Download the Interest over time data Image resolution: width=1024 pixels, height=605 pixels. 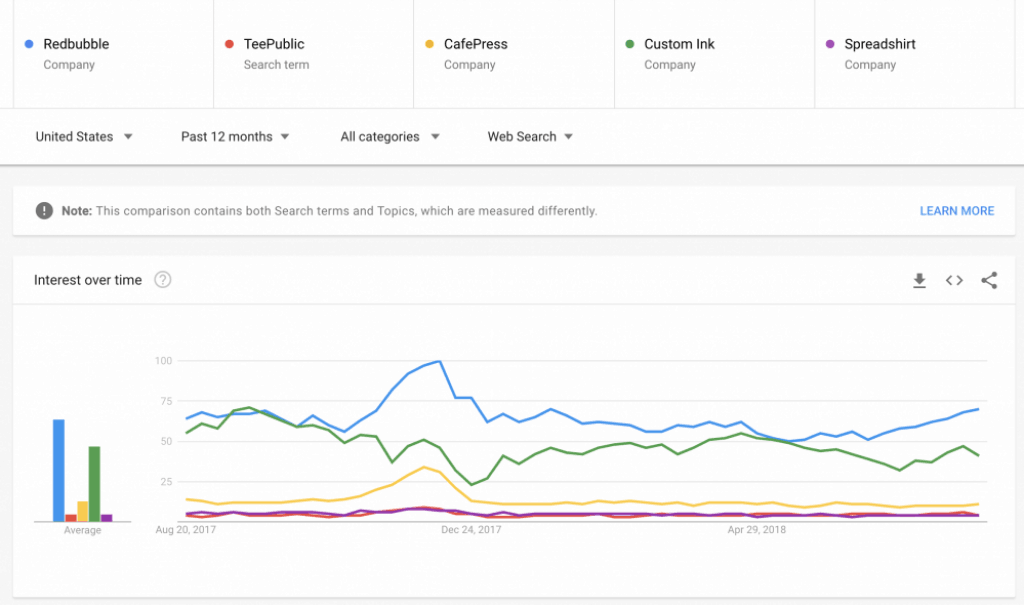pyautogui.click(x=920, y=280)
